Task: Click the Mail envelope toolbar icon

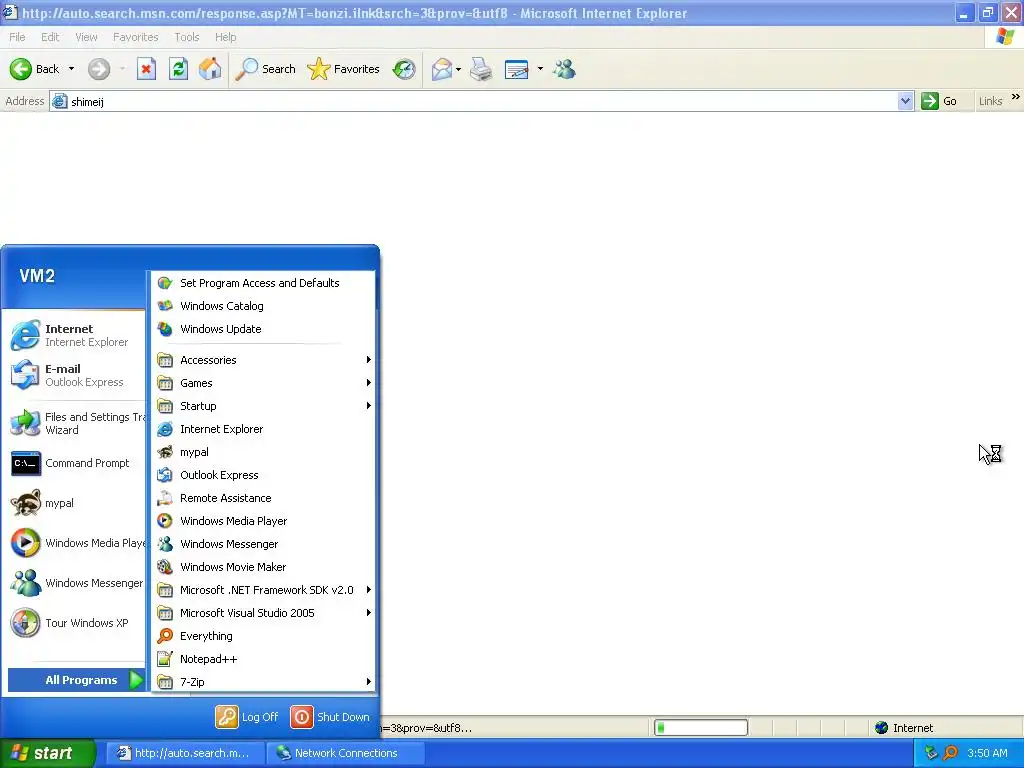Action: click(x=442, y=69)
